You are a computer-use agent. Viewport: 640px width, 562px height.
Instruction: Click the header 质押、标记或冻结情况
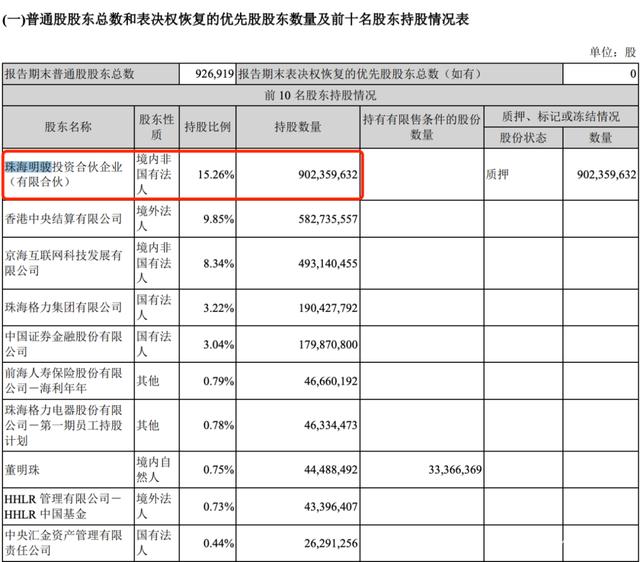click(x=561, y=117)
